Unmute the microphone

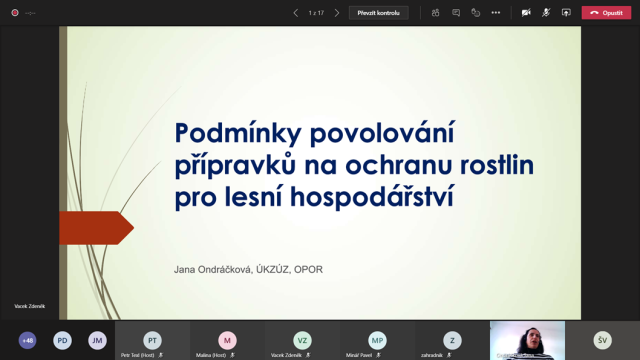[546, 13]
